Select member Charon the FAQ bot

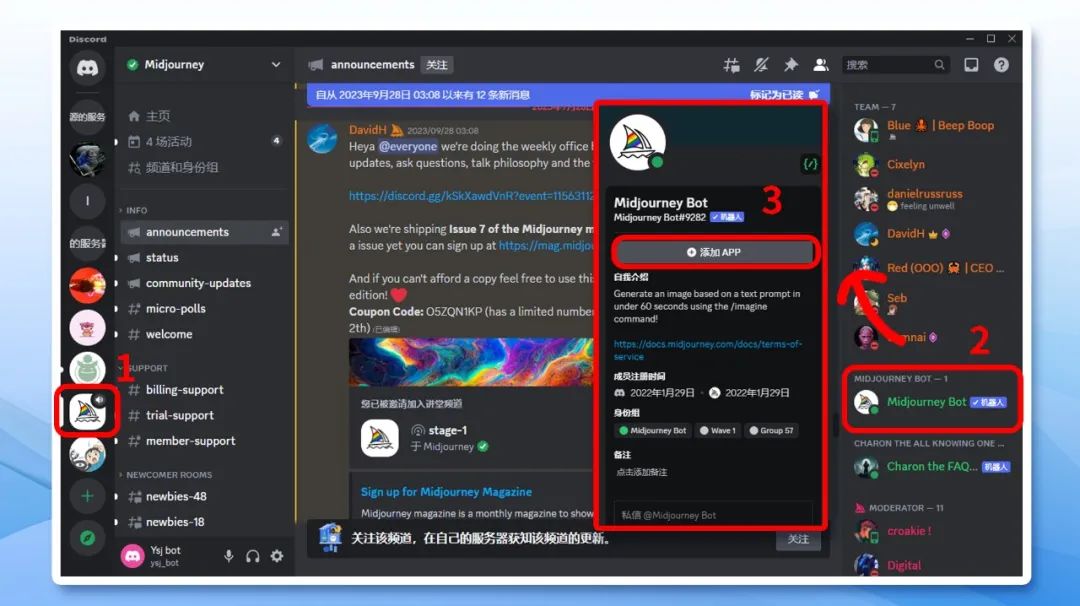coord(932,467)
